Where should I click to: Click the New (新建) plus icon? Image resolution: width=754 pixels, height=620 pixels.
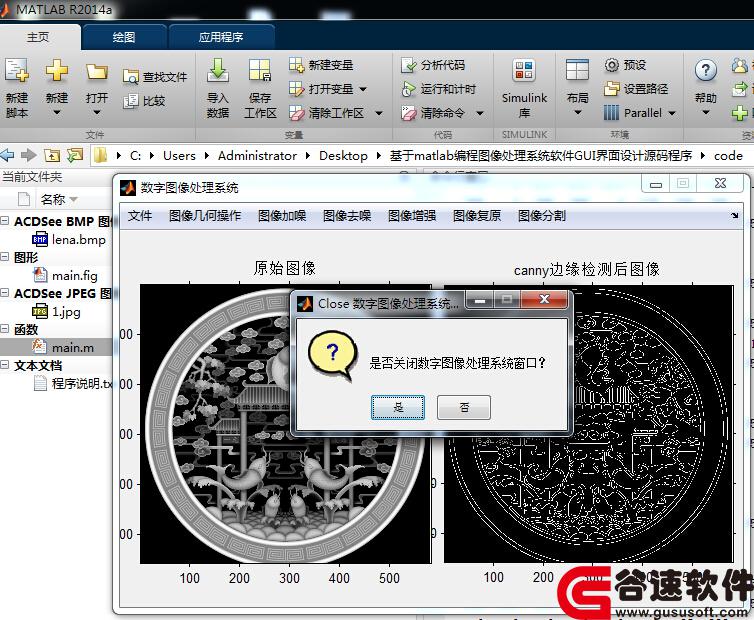57,71
